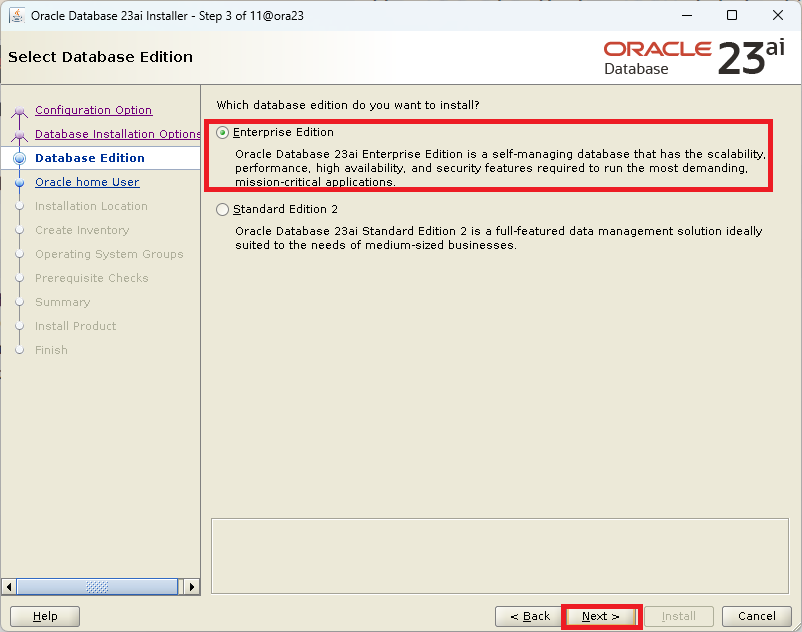802x632 pixels.
Task: Click the Operating System Groups step text
Action: point(109,254)
